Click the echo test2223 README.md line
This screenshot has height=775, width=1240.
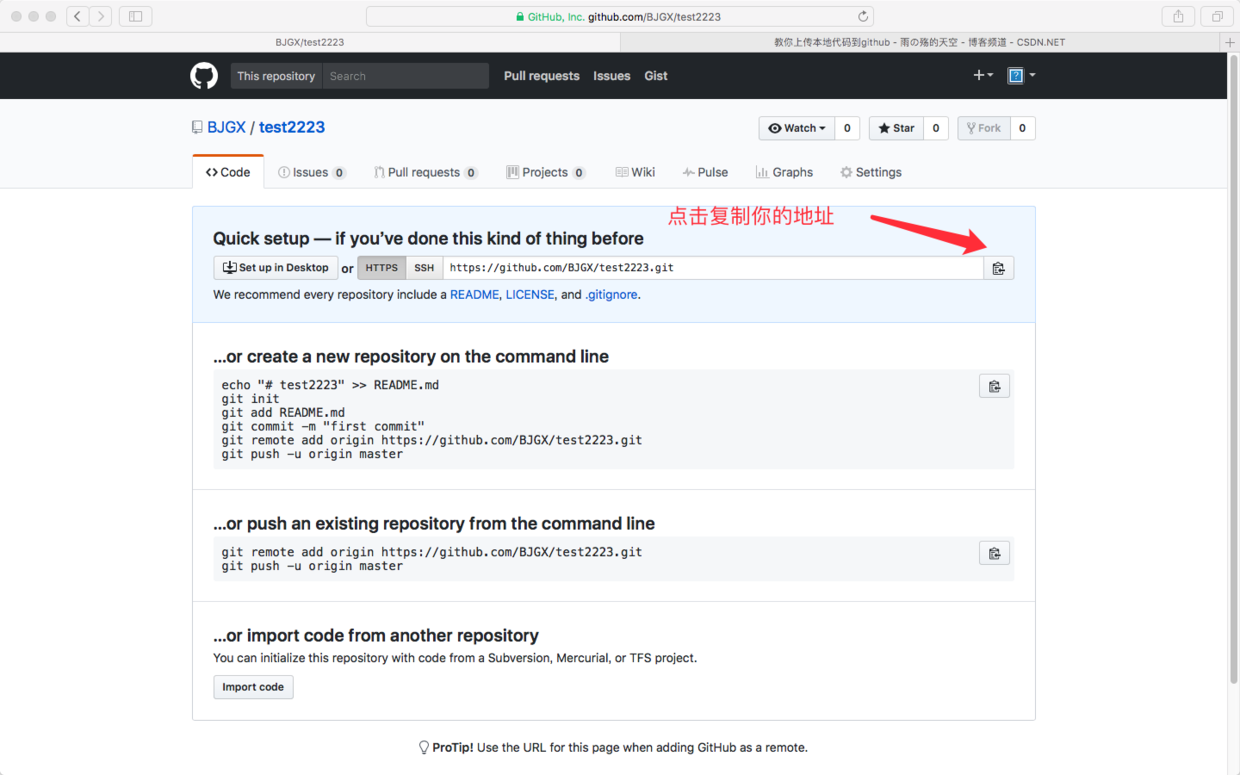[x=330, y=385]
